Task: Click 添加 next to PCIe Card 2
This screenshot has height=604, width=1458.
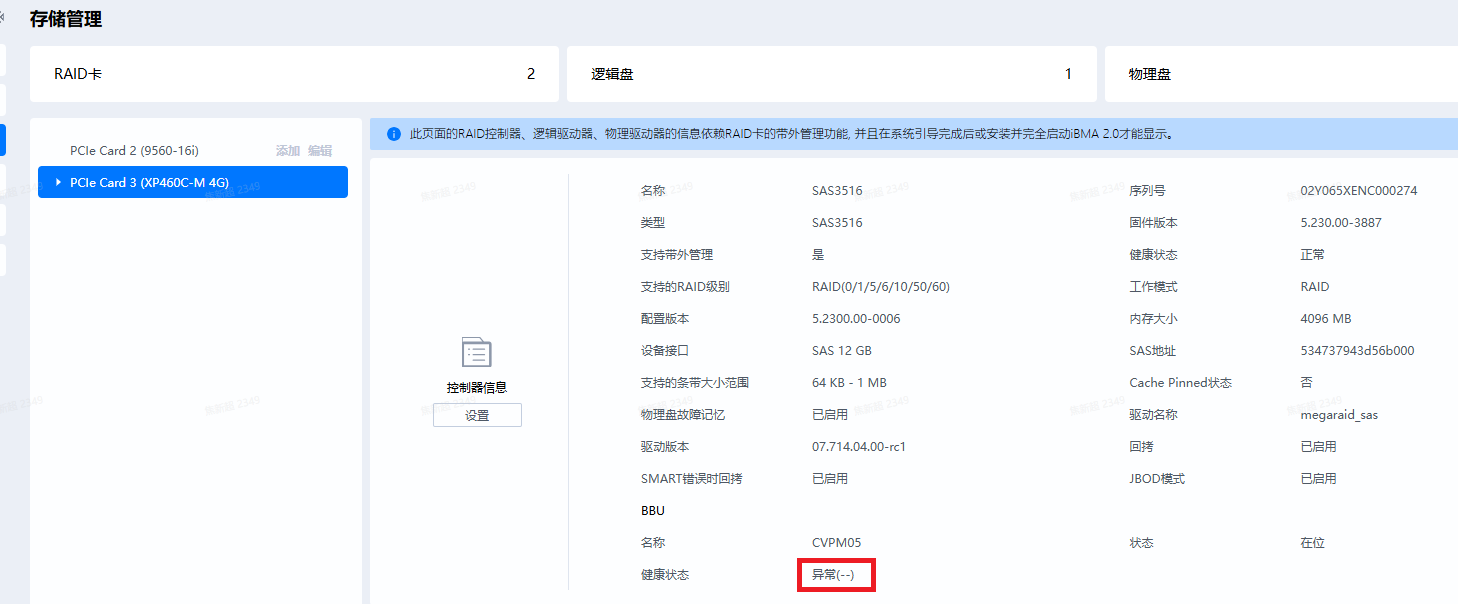Action: (x=288, y=150)
